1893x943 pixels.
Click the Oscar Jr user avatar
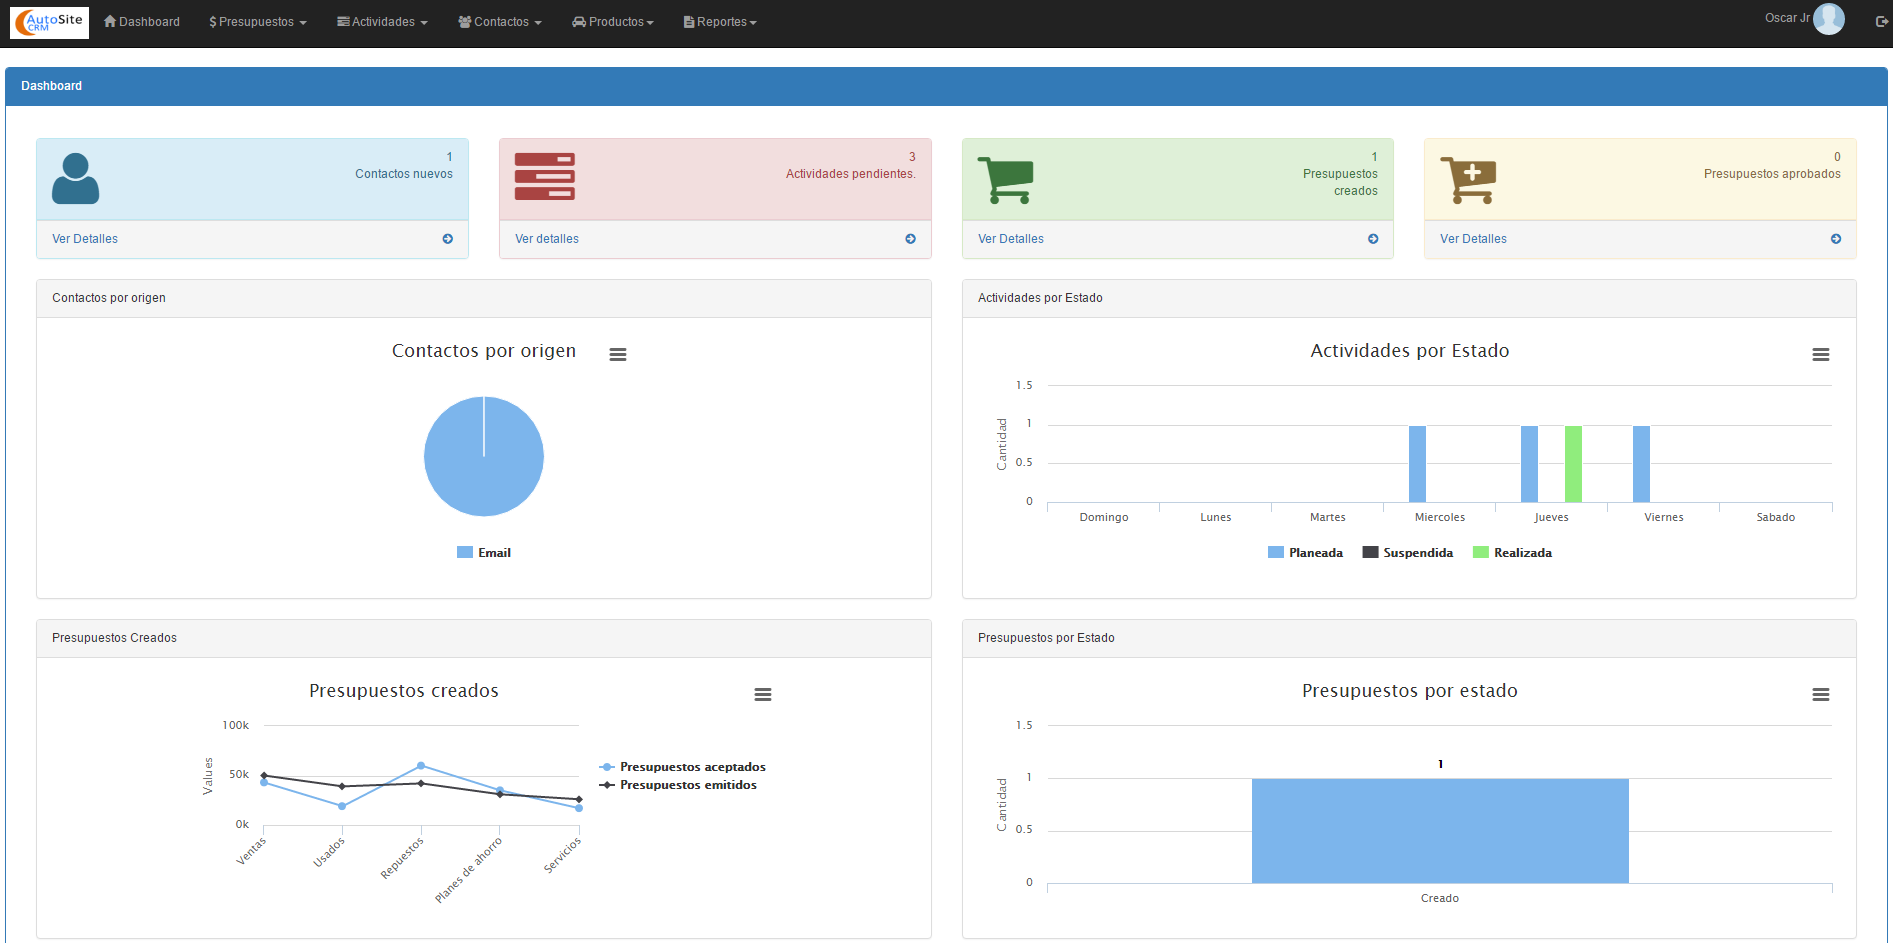pos(1829,19)
